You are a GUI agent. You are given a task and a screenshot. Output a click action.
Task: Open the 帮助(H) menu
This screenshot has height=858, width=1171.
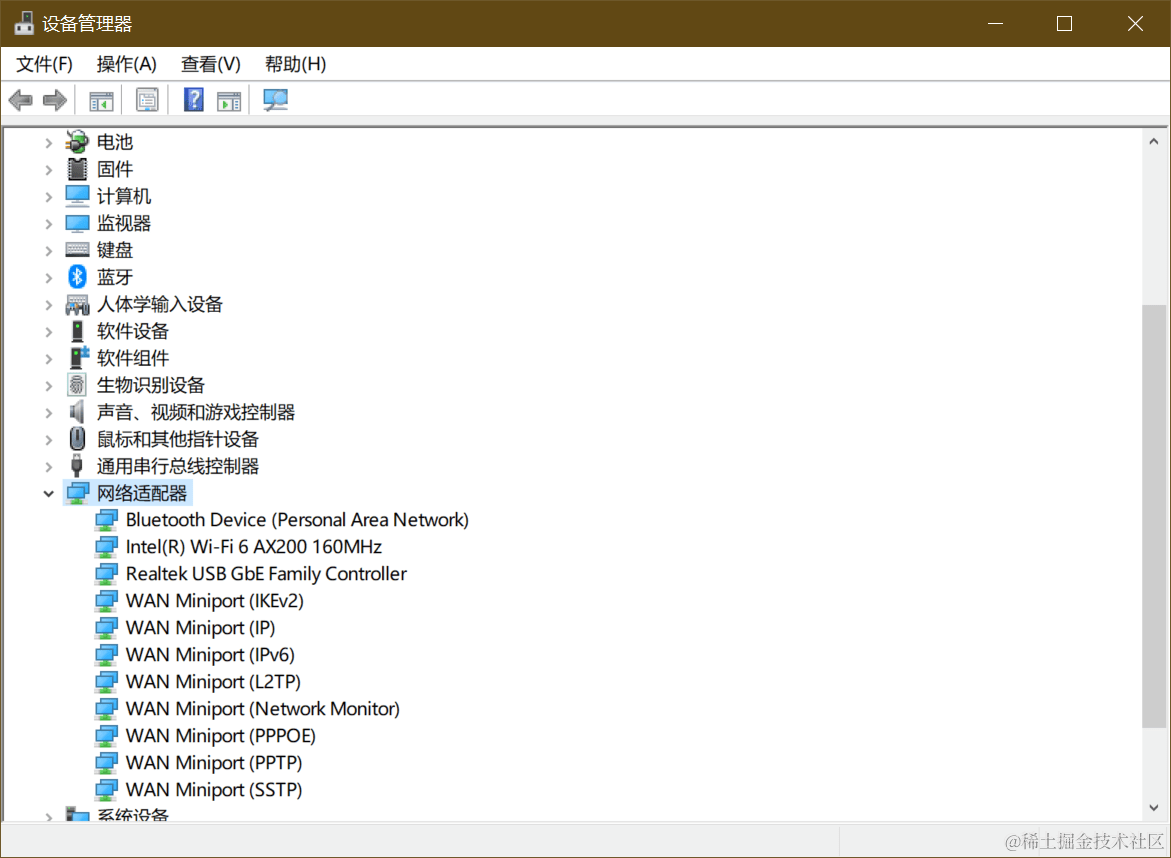[295, 64]
